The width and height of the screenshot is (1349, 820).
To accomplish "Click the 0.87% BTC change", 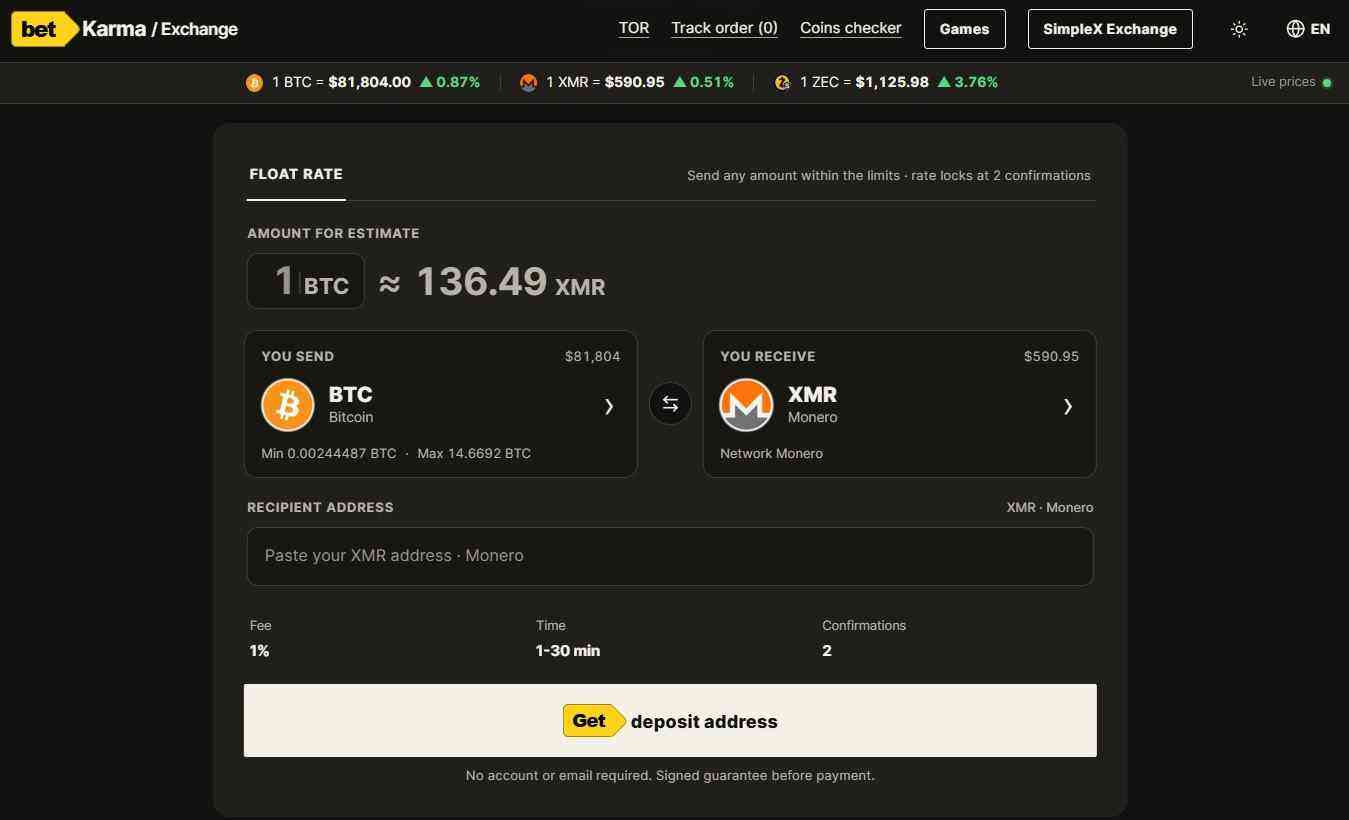I will 450,82.
